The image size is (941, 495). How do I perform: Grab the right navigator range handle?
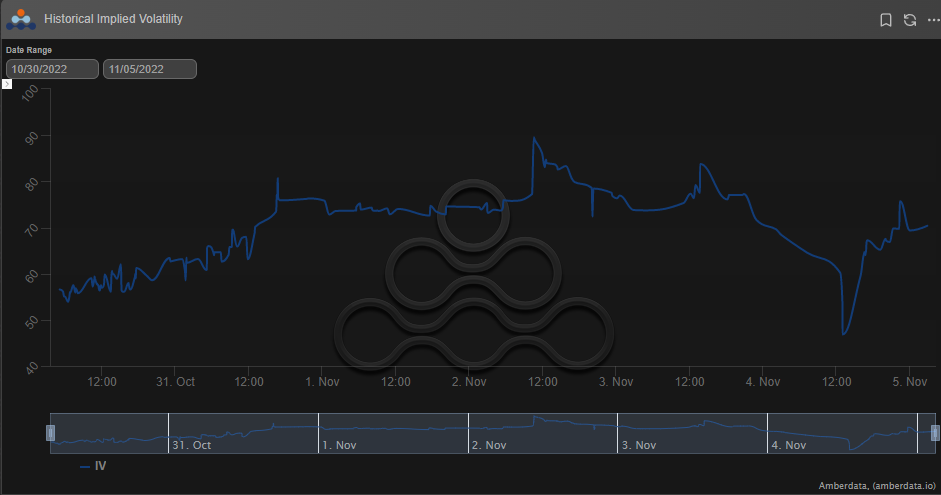pyautogui.click(x=935, y=433)
